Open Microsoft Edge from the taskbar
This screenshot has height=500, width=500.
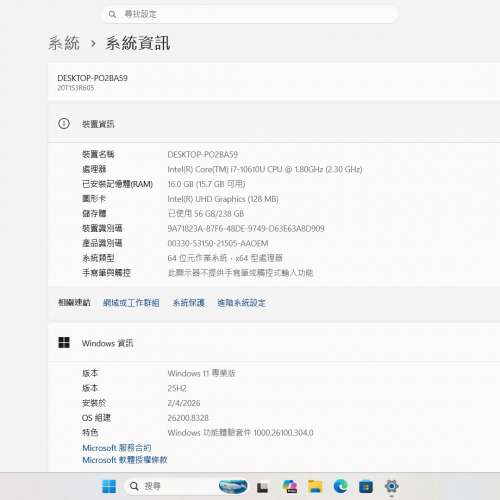(340, 486)
